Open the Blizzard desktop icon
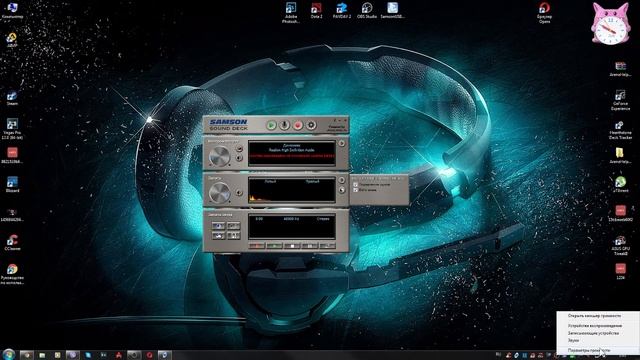Screen dimensions: 640x360 point(12,185)
